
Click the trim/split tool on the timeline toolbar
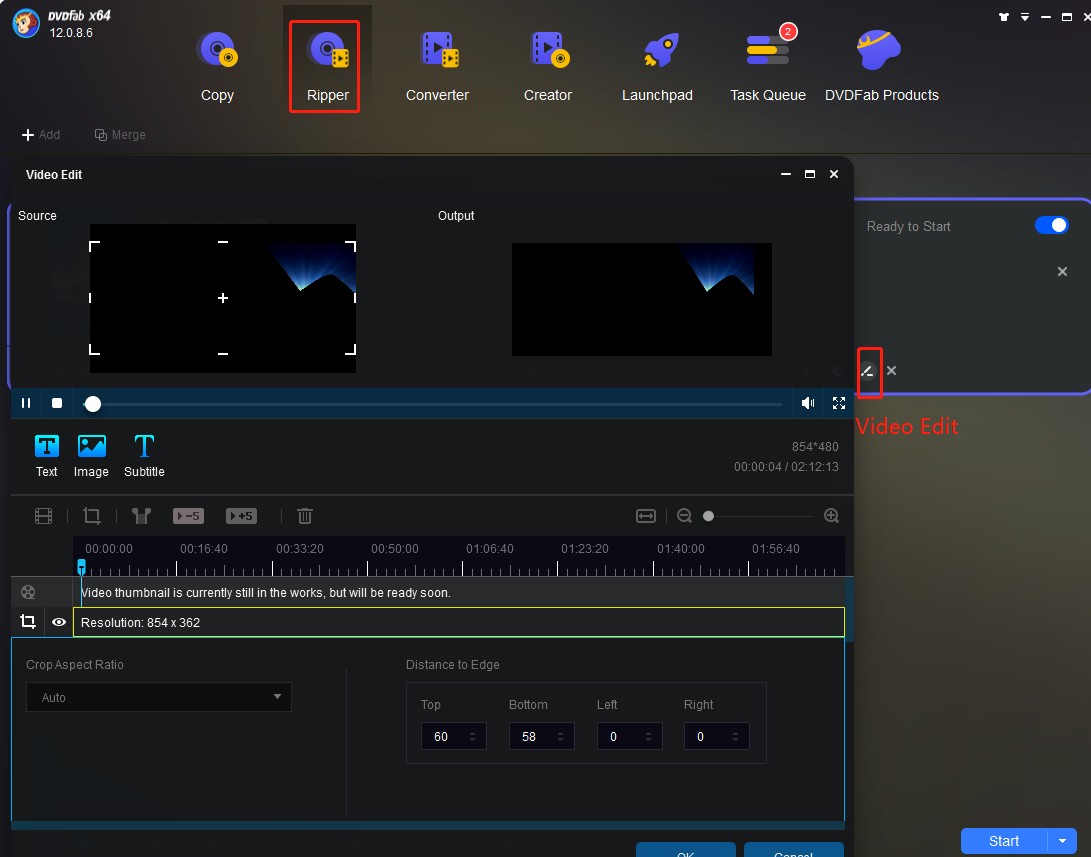point(140,515)
